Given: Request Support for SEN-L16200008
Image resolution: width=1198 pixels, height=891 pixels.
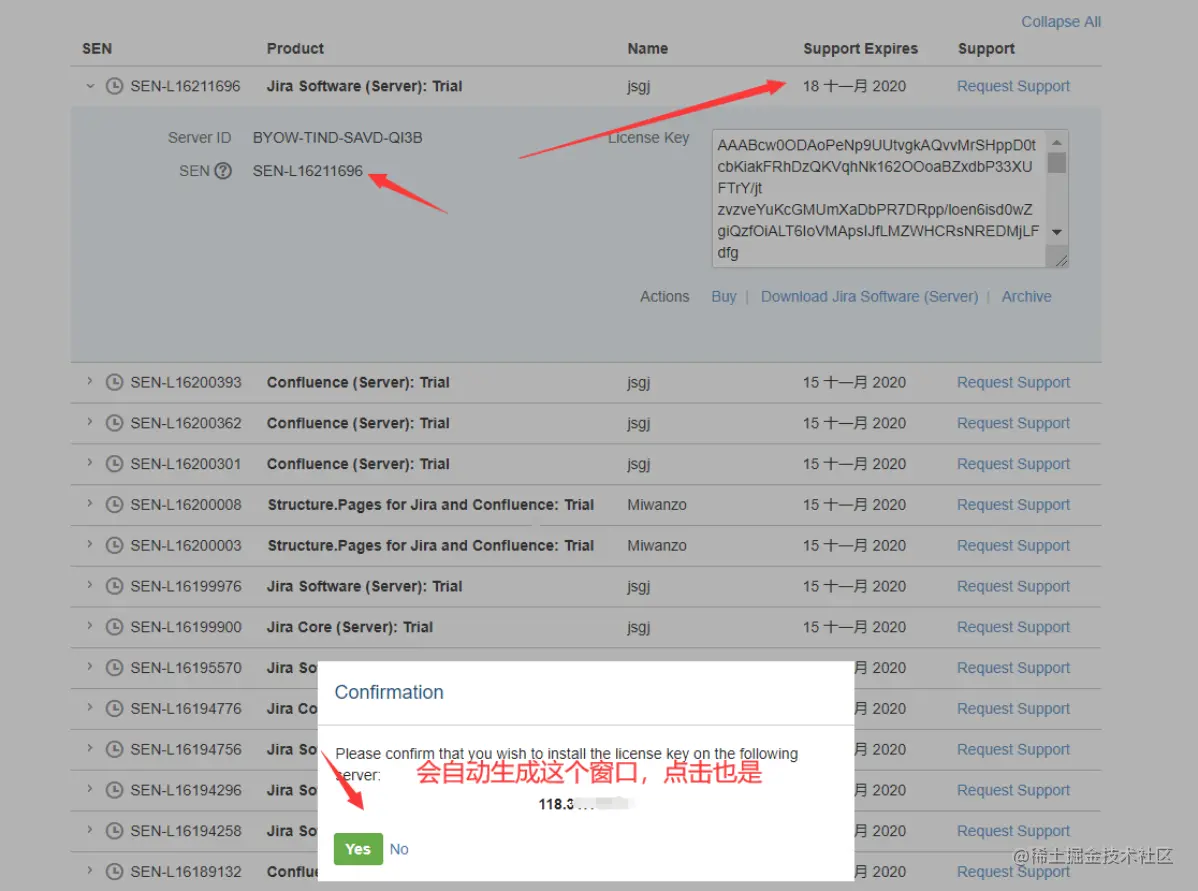Looking at the screenshot, I should point(1013,504).
